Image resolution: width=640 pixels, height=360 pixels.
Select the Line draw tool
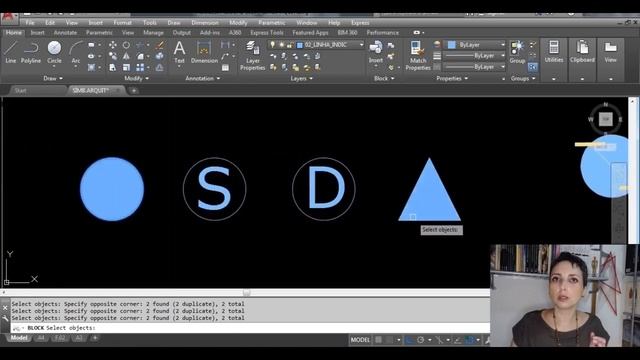tap(10, 52)
